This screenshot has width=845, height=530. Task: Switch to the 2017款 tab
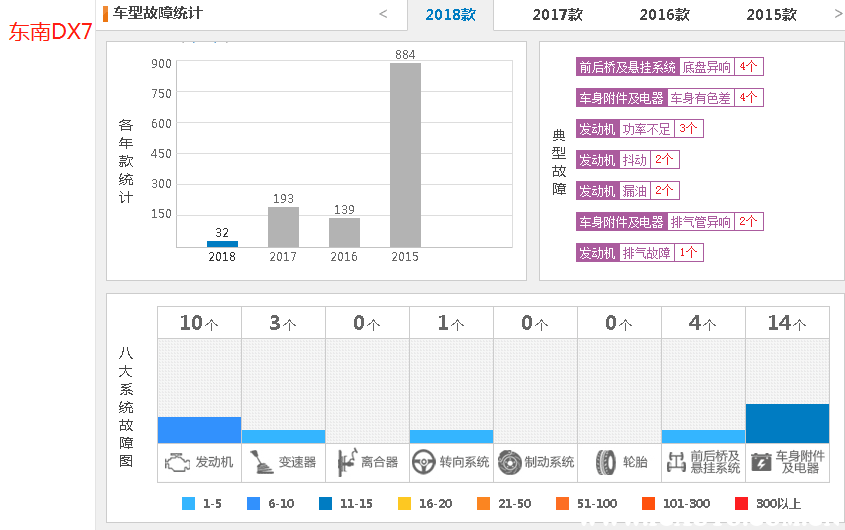pos(558,15)
